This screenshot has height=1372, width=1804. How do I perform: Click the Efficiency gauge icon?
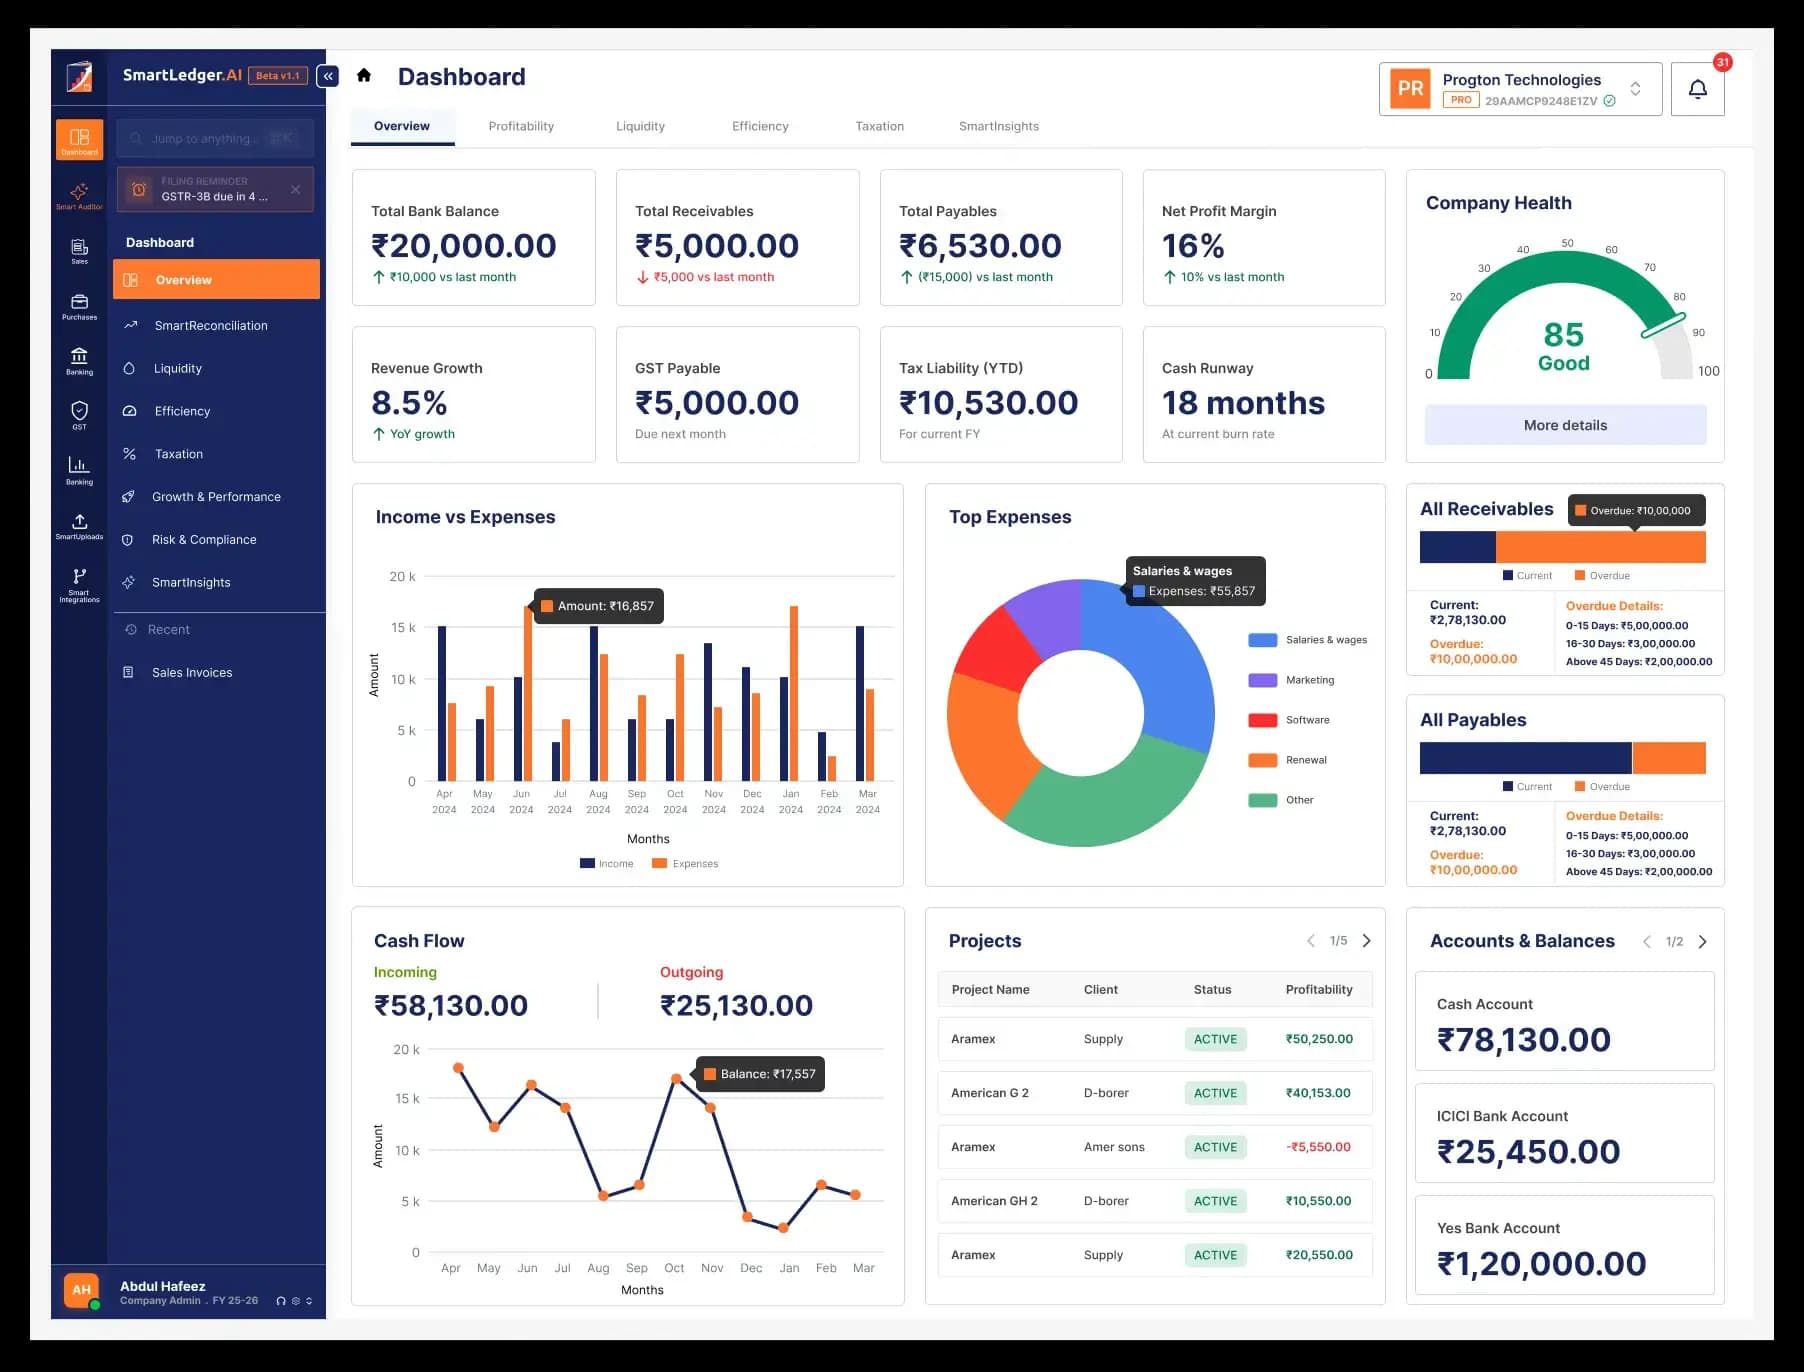pyautogui.click(x=129, y=411)
